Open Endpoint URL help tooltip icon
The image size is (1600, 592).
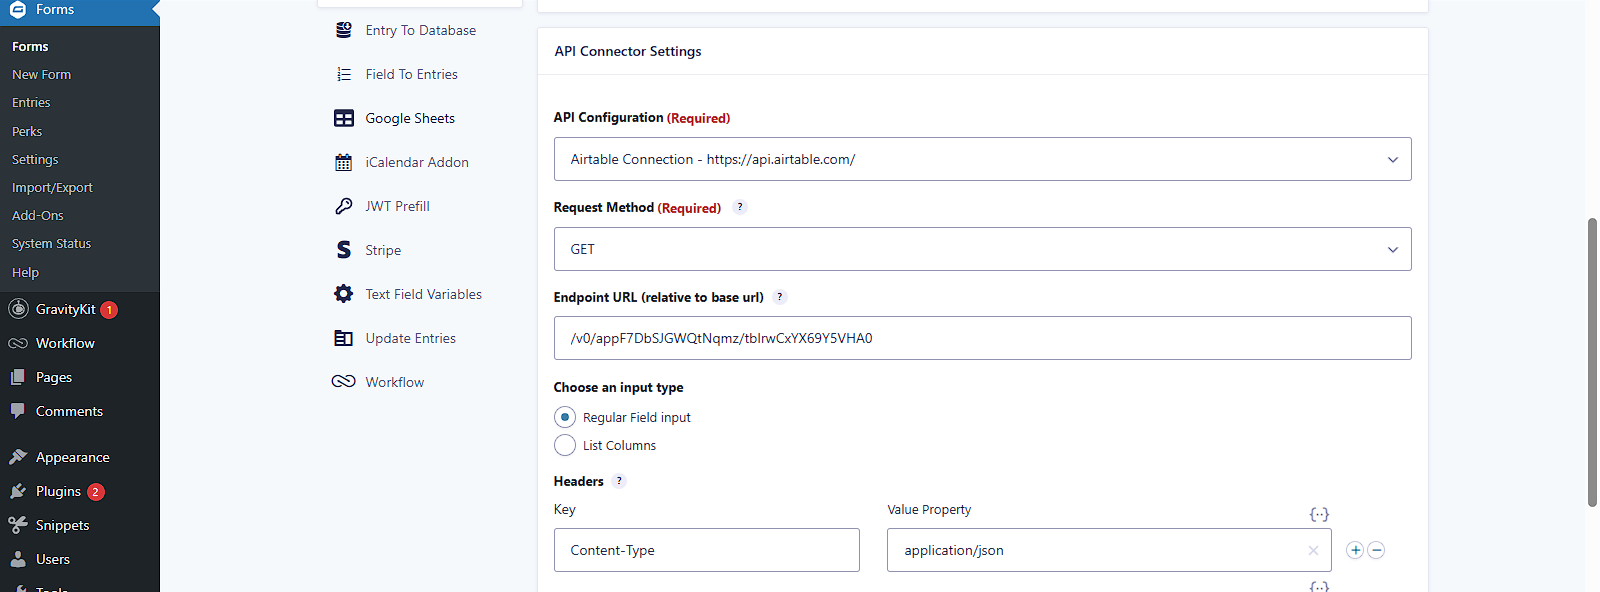pyautogui.click(x=780, y=297)
